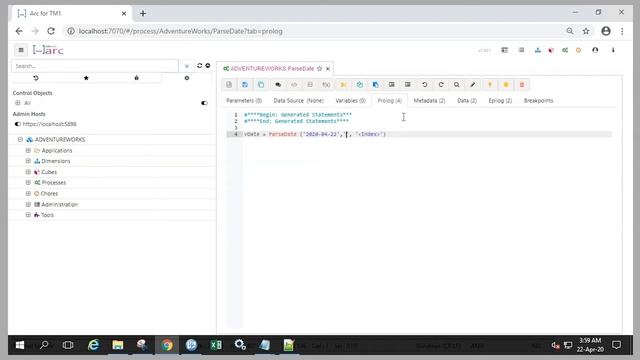Switch to the Variables (0) tab

(350, 100)
